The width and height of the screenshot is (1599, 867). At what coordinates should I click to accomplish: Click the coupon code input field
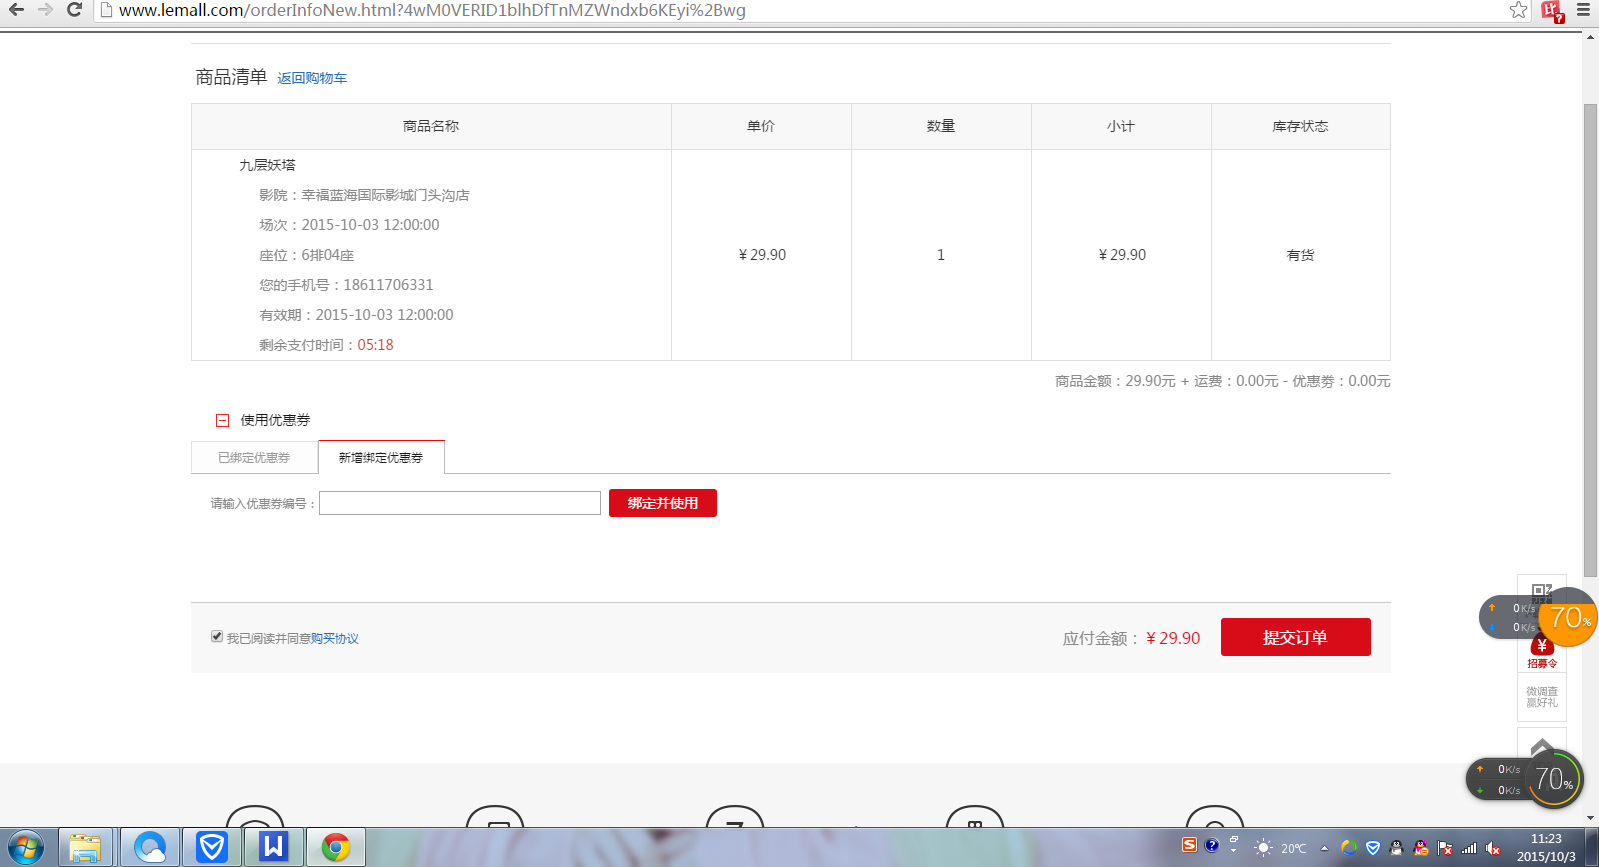(x=459, y=503)
